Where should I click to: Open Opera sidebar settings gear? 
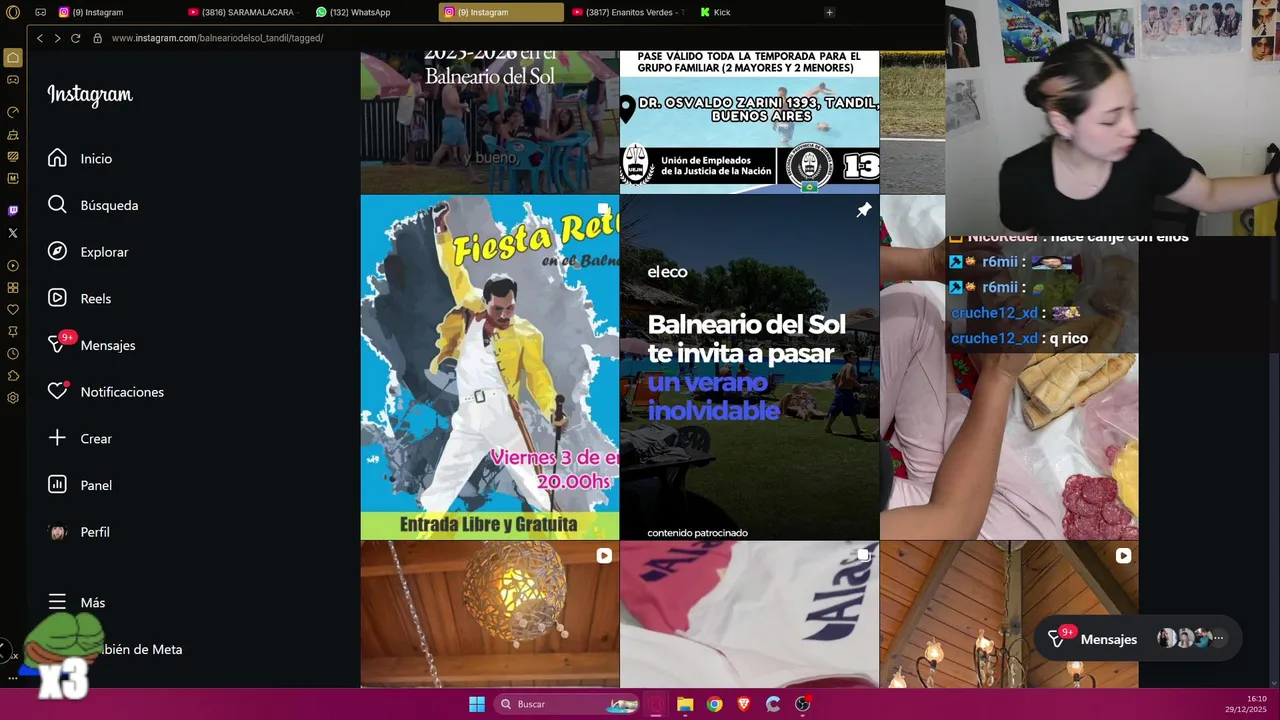coord(13,398)
